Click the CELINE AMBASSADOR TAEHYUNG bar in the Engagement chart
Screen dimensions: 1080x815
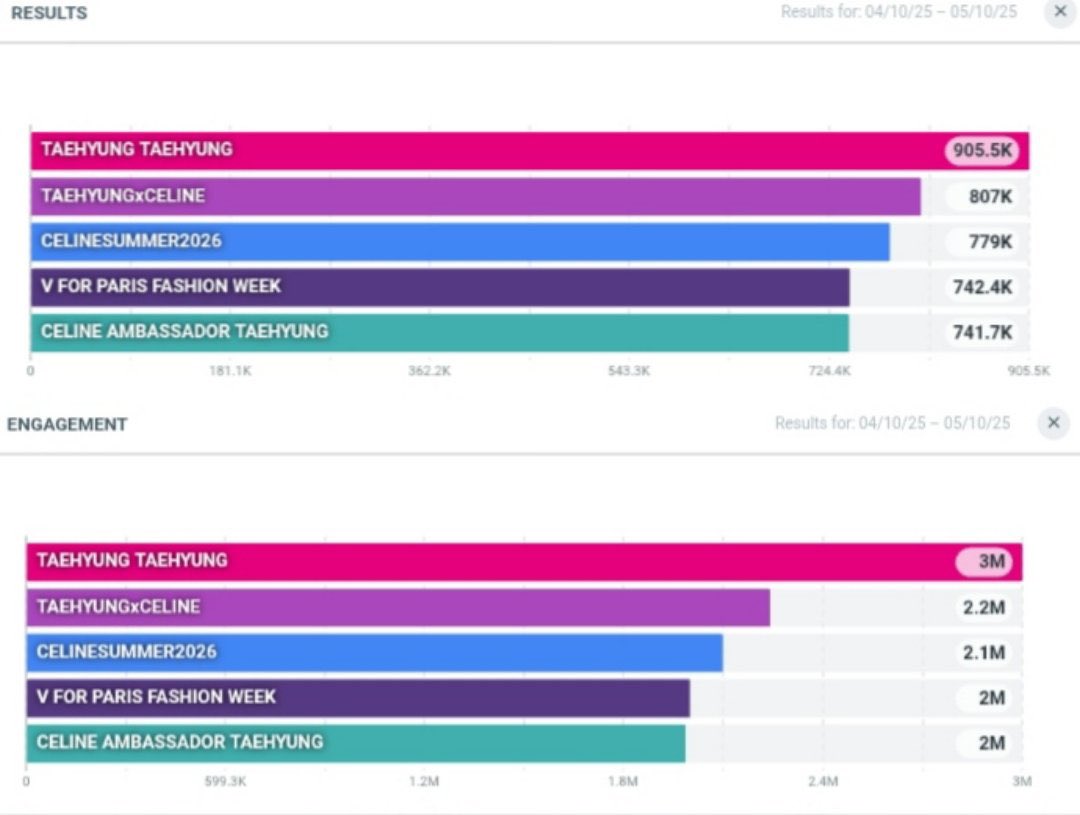[355, 743]
